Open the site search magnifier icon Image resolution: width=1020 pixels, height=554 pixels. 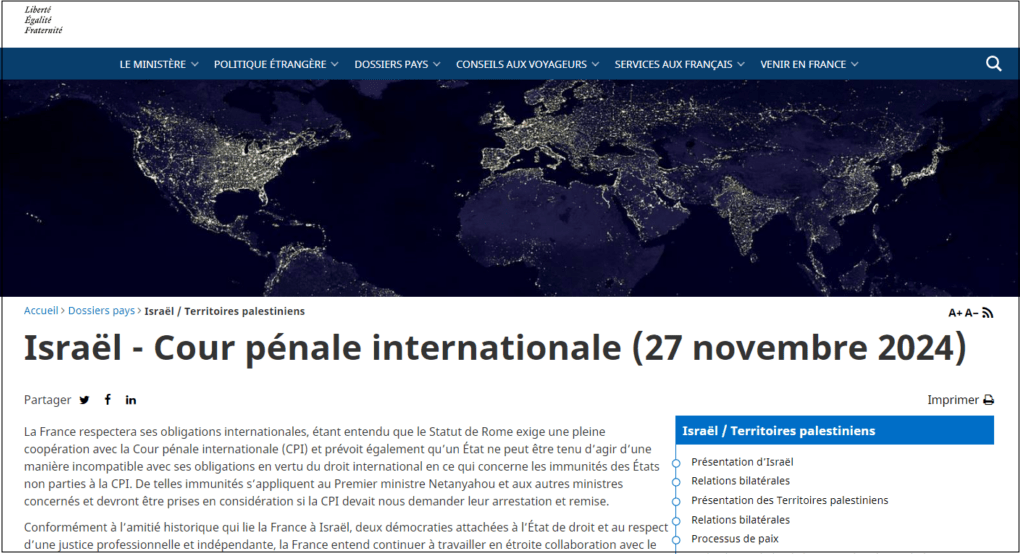click(993, 64)
